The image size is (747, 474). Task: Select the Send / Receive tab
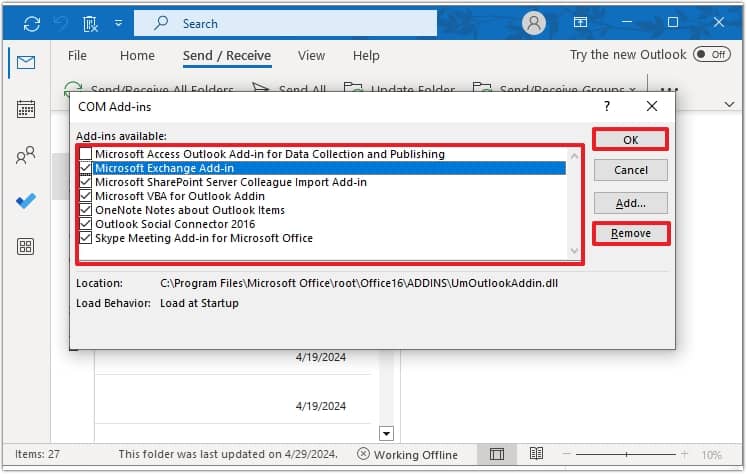(x=227, y=56)
